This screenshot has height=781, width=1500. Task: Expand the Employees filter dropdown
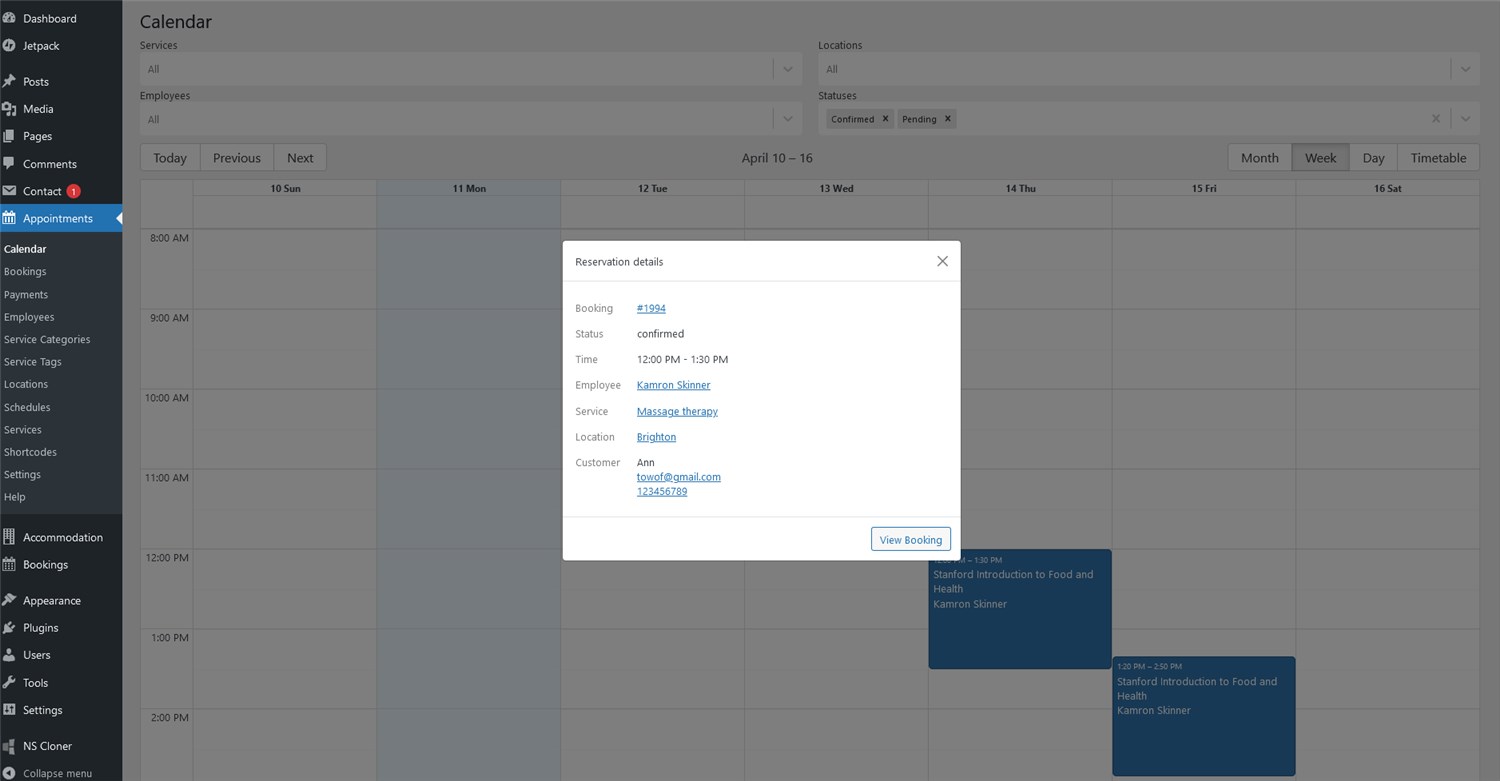click(787, 119)
